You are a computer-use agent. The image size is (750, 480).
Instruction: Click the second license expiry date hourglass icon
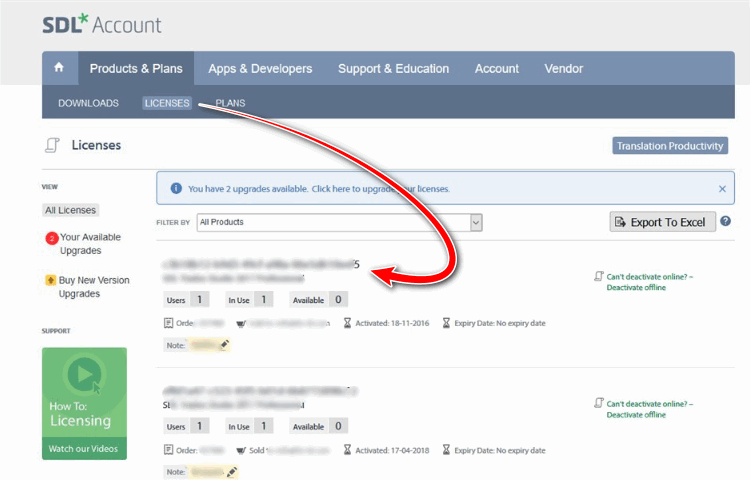446,450
